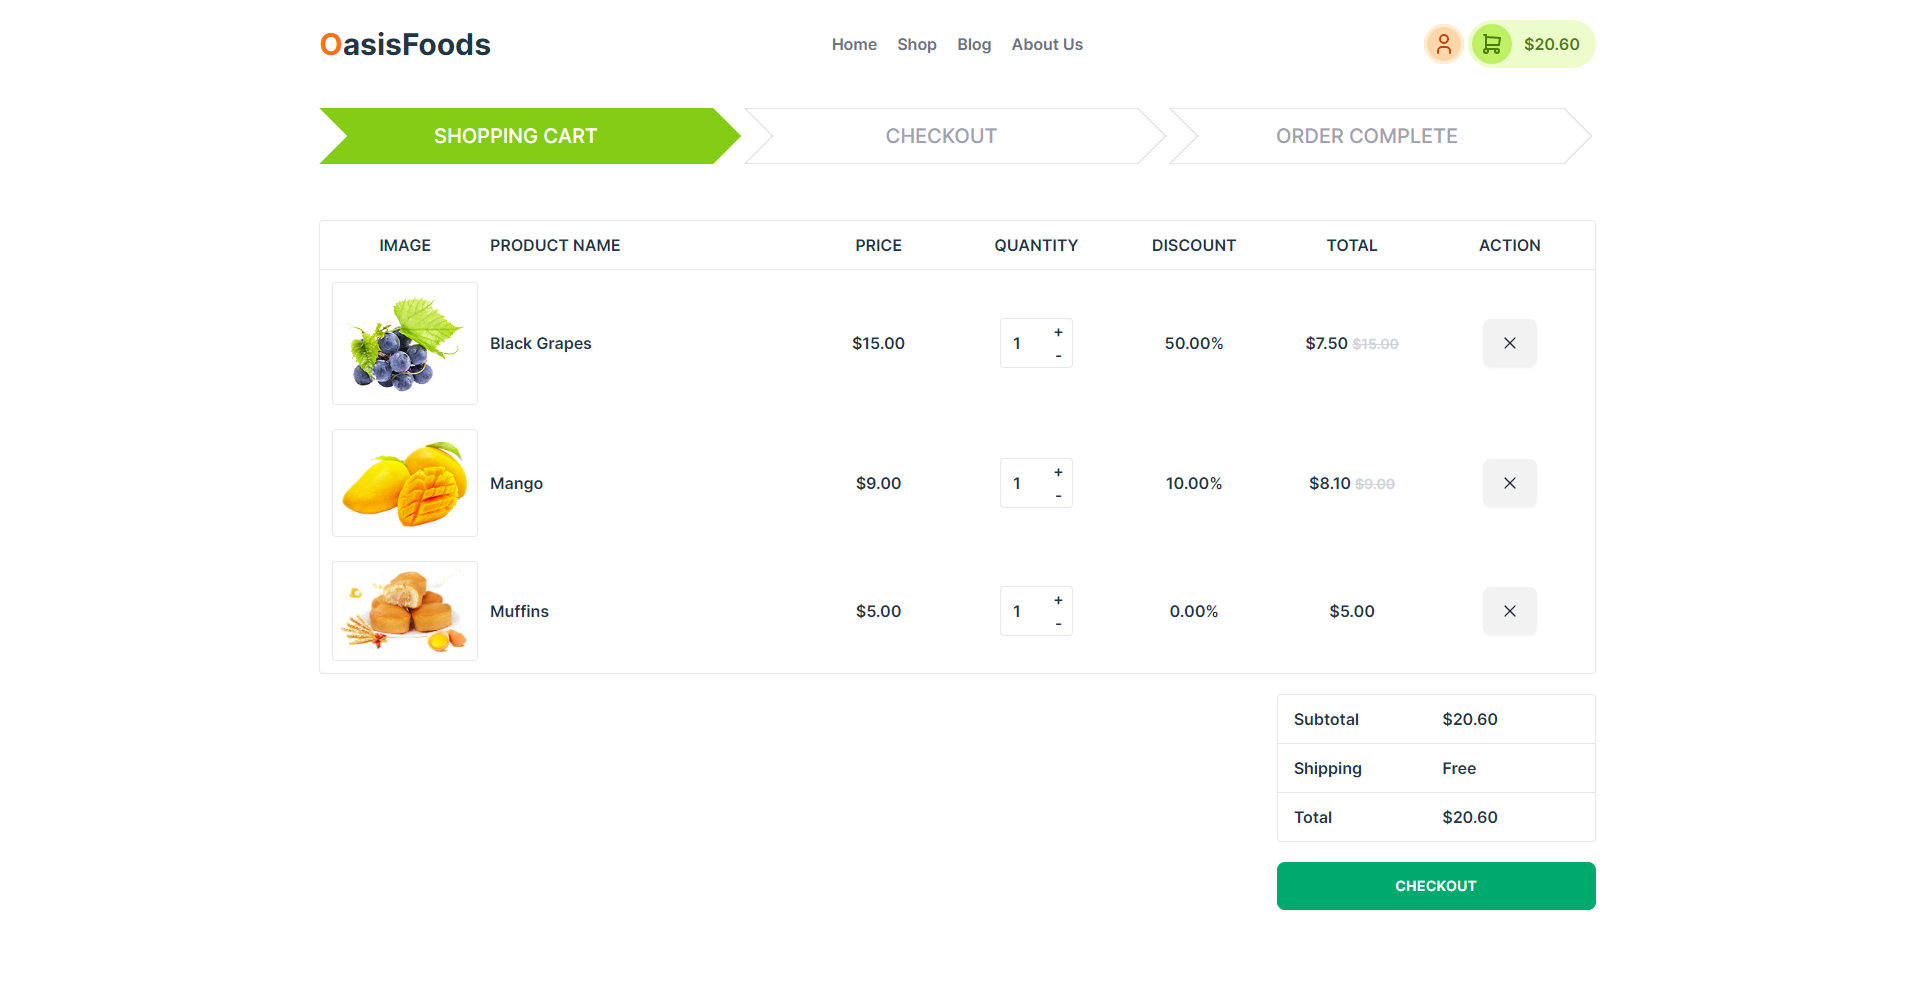1915x991 pixels.
Task: Open the user account icon
Action: 1443,44
